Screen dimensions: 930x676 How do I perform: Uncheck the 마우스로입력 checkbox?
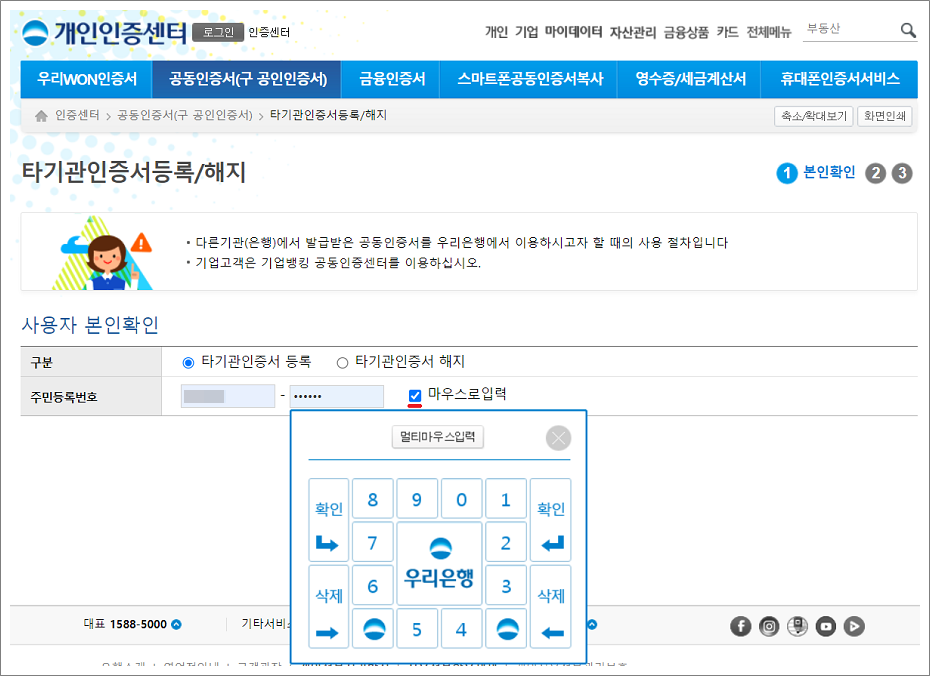(415, 396)
